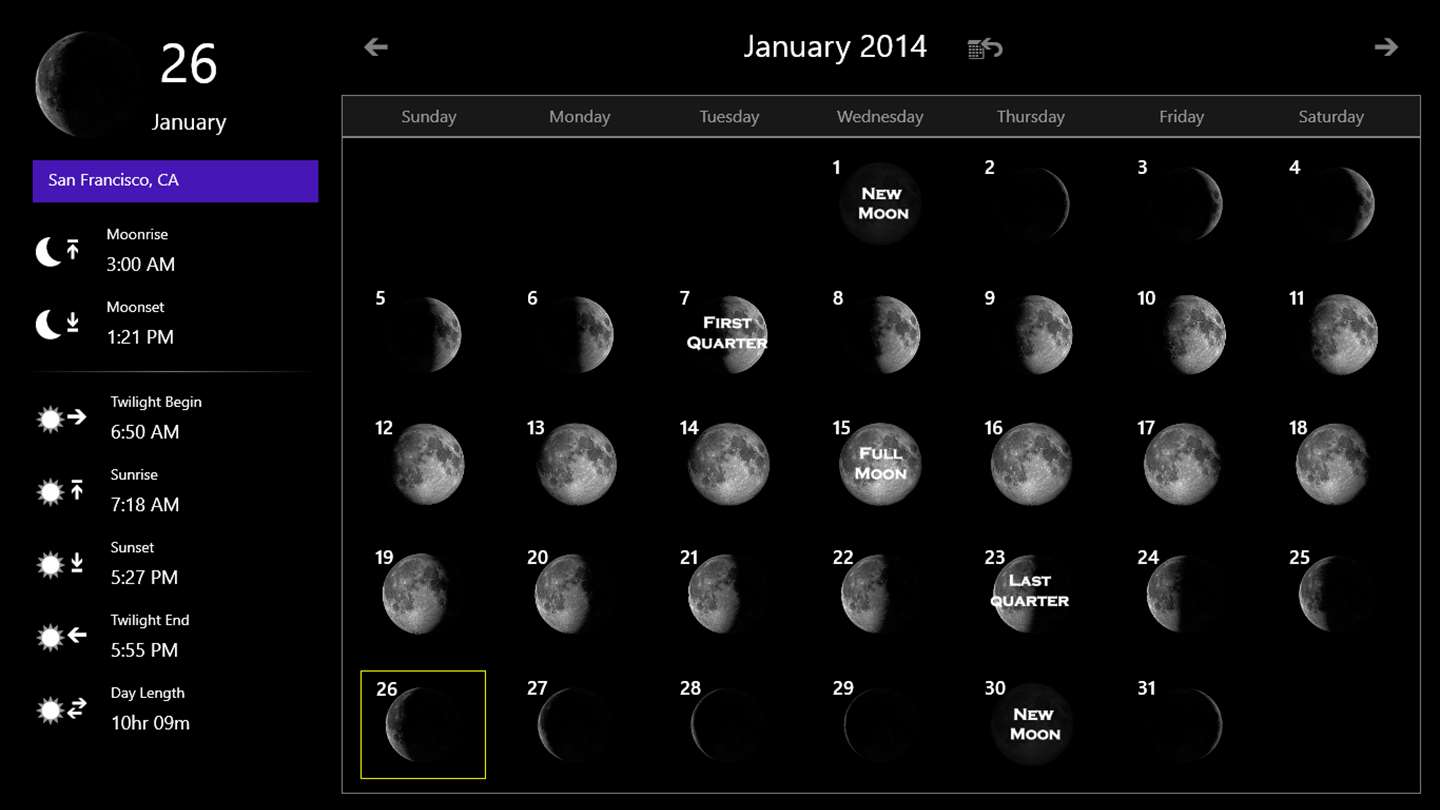The width and height of the screenshot is (1440, 810).
Task: Click the Moonrise time 3:00 AM
Action: coord(141,265)
